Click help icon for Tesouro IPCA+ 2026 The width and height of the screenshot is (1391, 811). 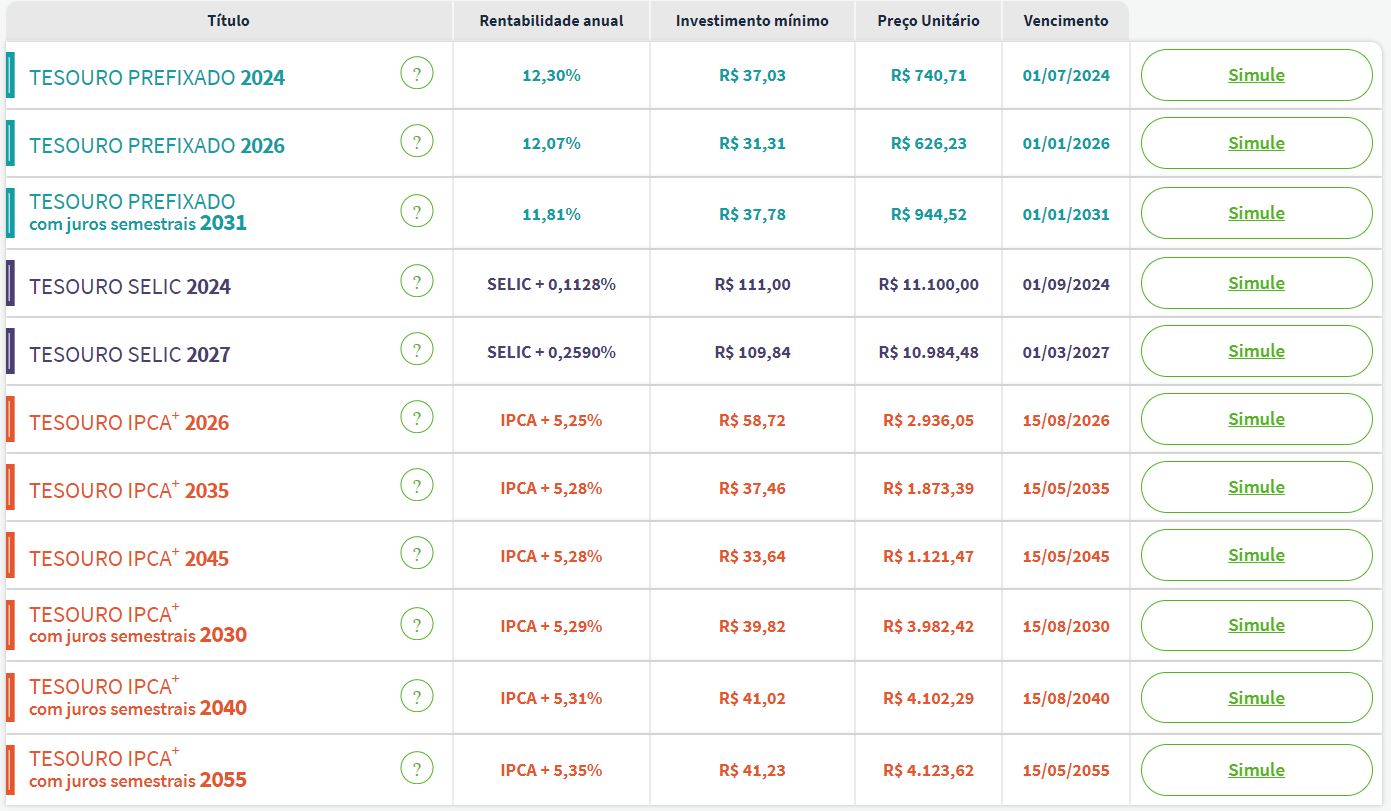pyautogui.click(x=417, y=419)
